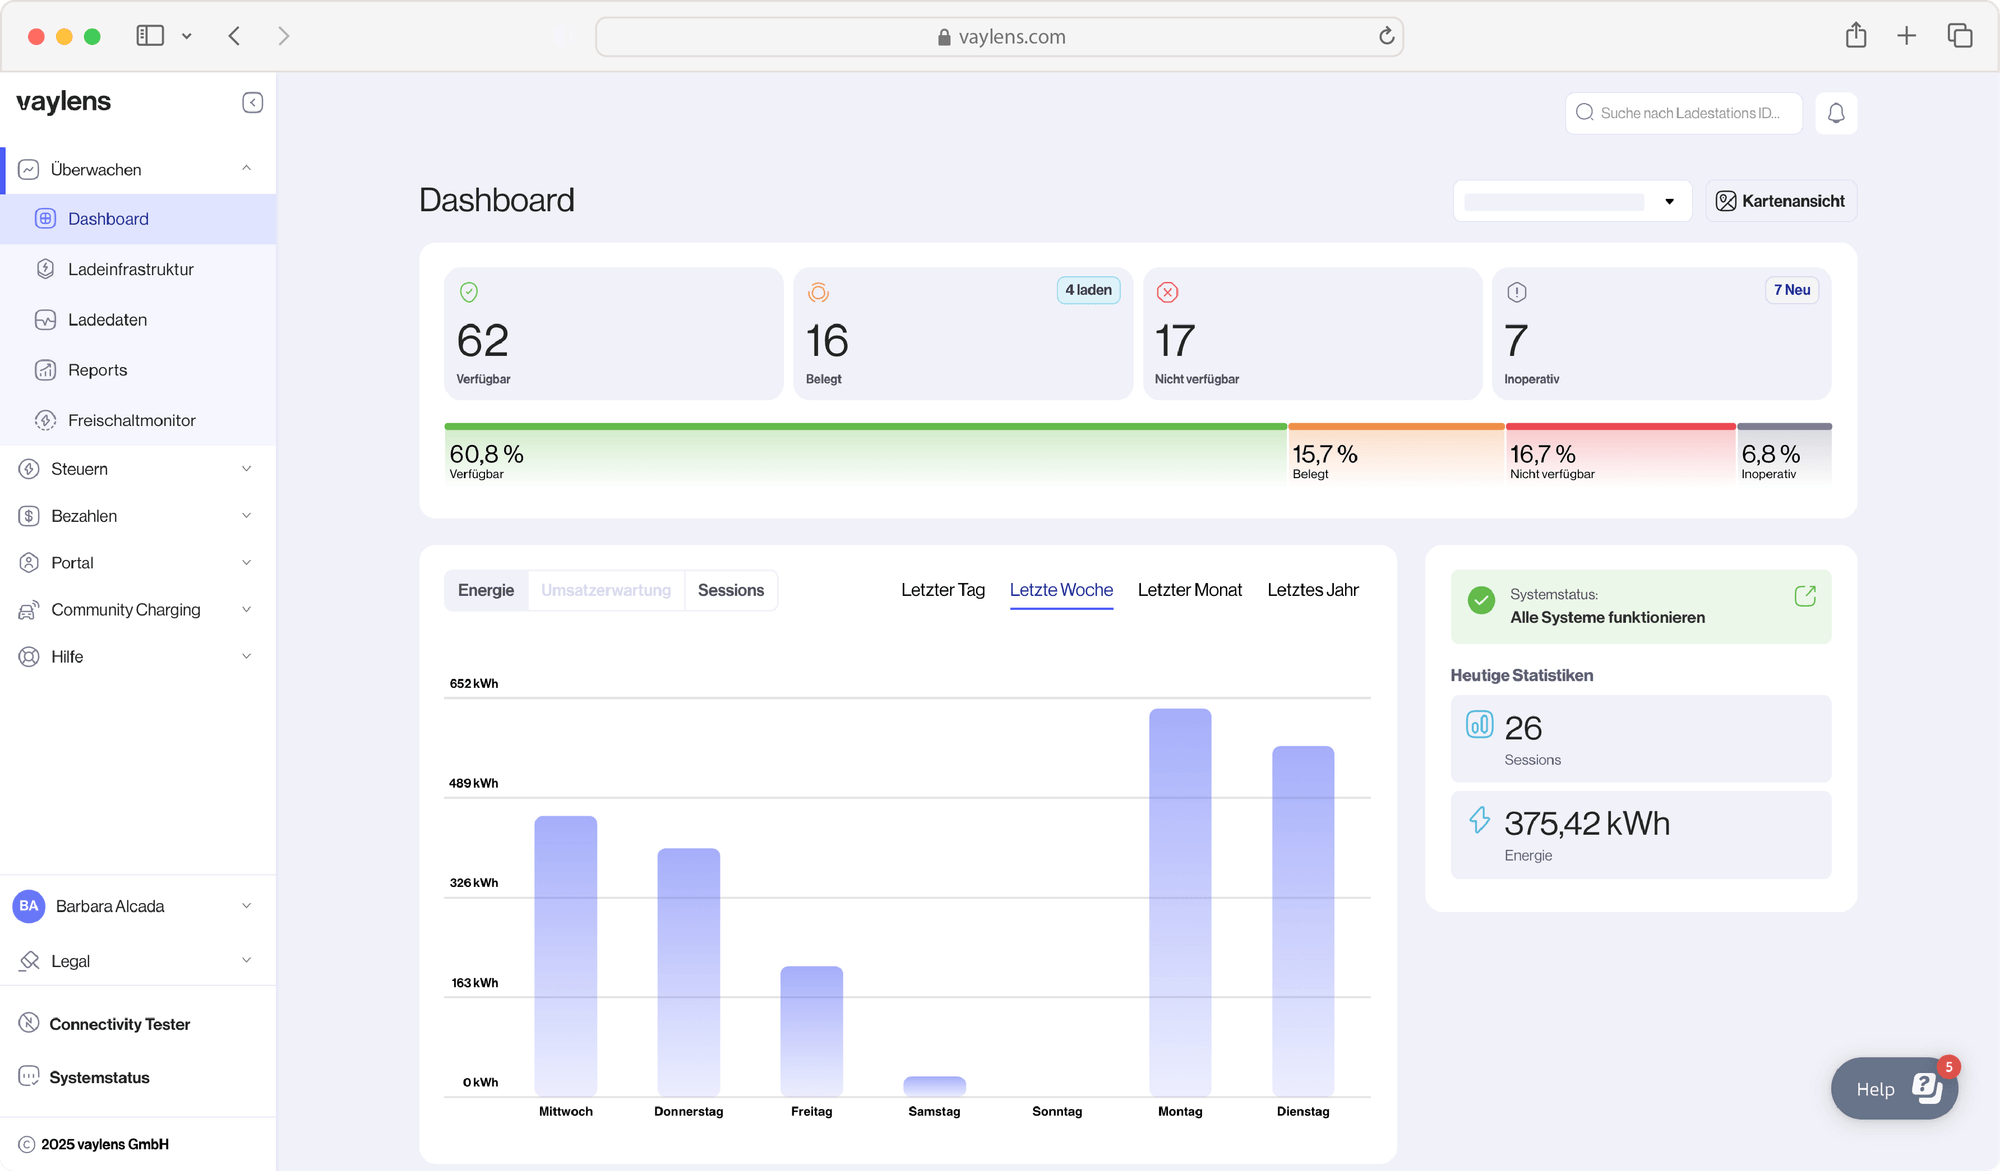
Task: Share page via browser share icon
Action: click(1856, 35)
